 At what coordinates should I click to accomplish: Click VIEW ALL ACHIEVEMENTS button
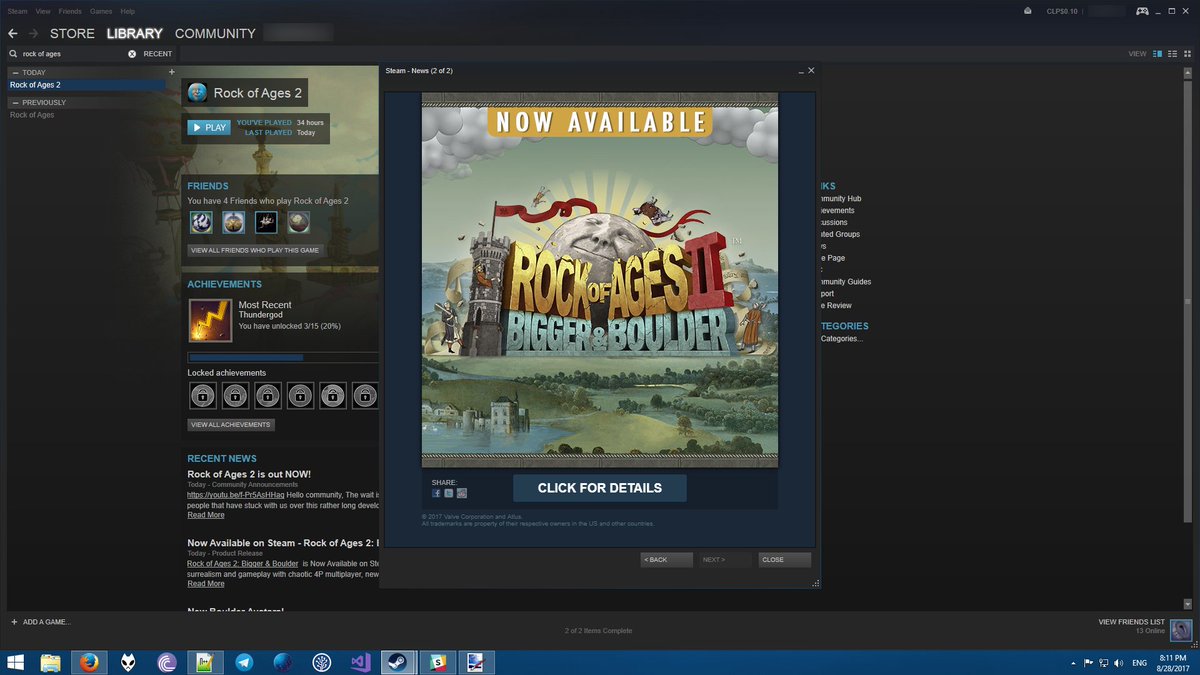click(230, 425)
